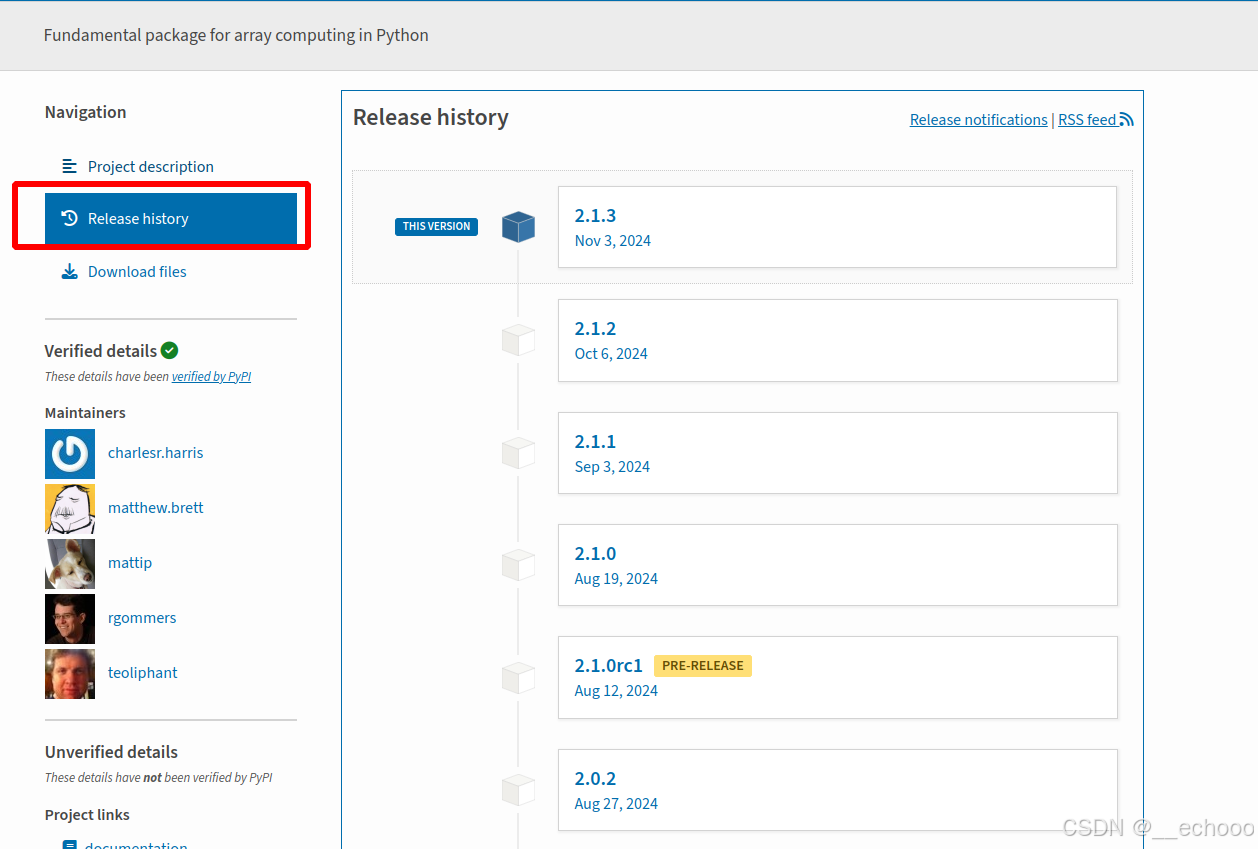Click the Release history clock icon
The image size is (1258, 849).
coord(69,218)
